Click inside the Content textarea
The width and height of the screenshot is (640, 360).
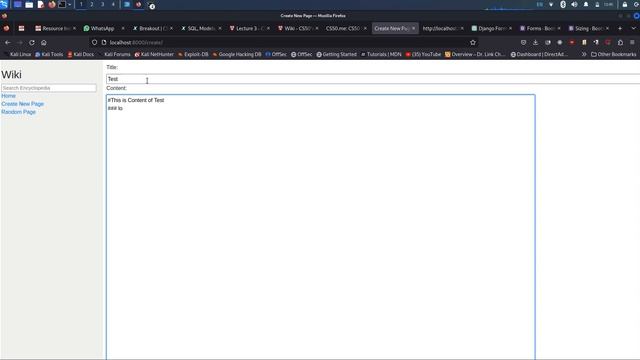click(x=321, y=227)
